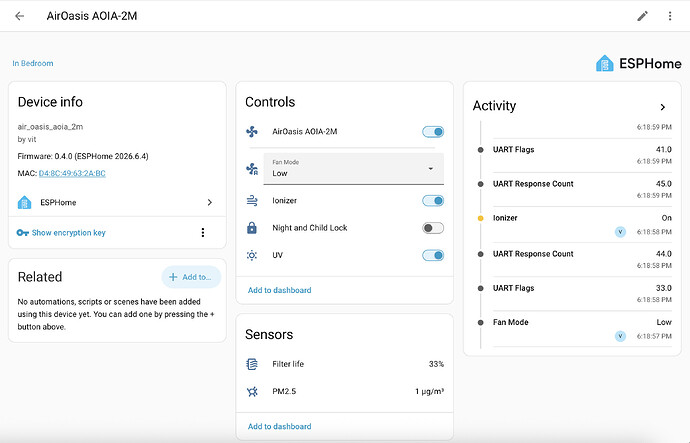This screenshot has height=443, width=690.
Task: Click the air_oasis_aoia_2m device name
Action: (x=50, y=127)
